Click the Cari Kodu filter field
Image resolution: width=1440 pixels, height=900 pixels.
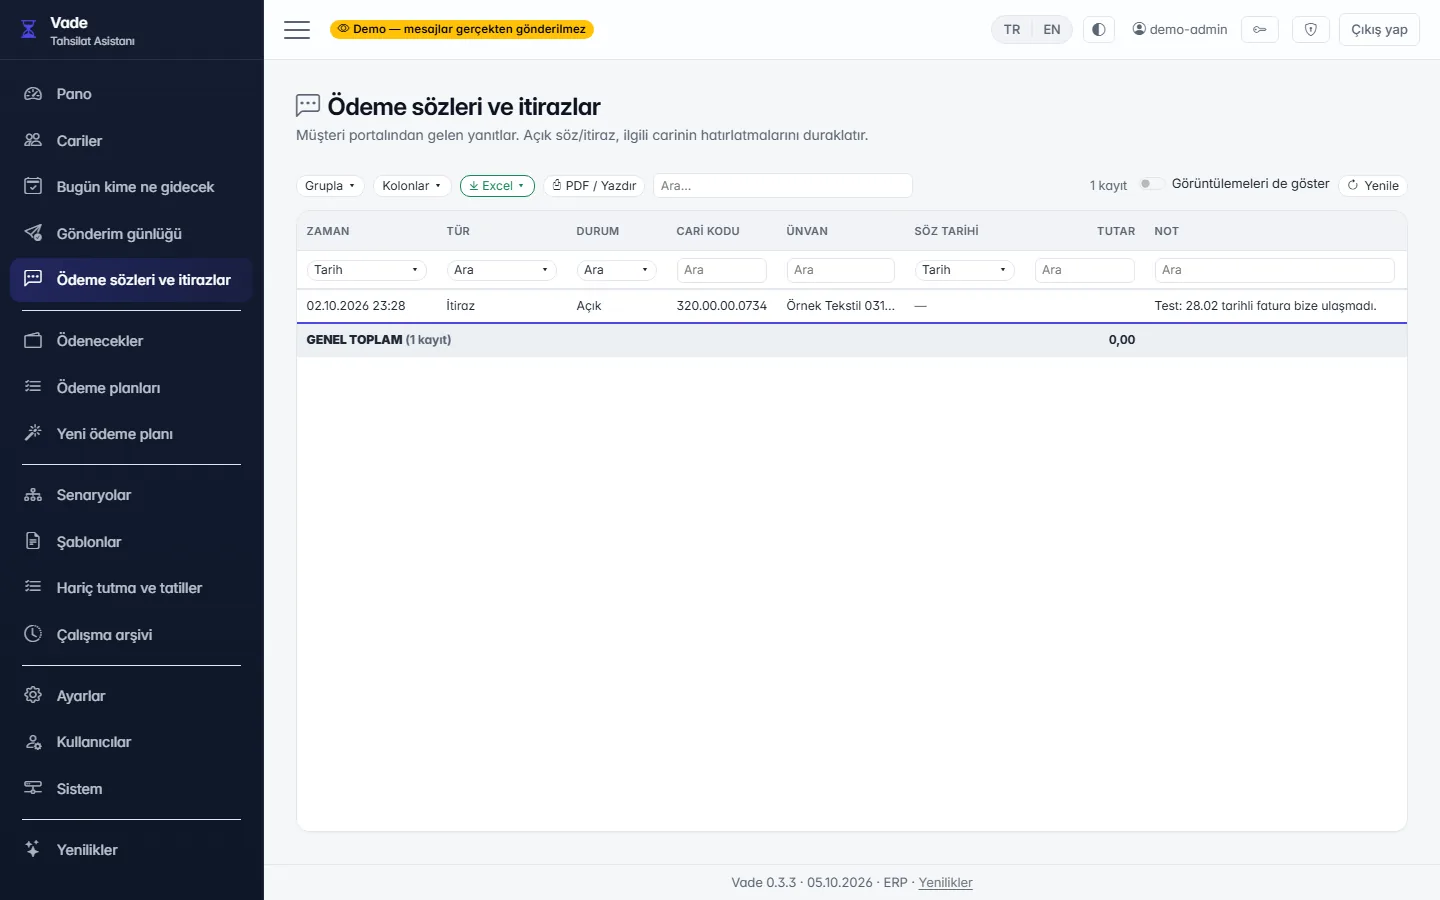[x=722, y=270]
